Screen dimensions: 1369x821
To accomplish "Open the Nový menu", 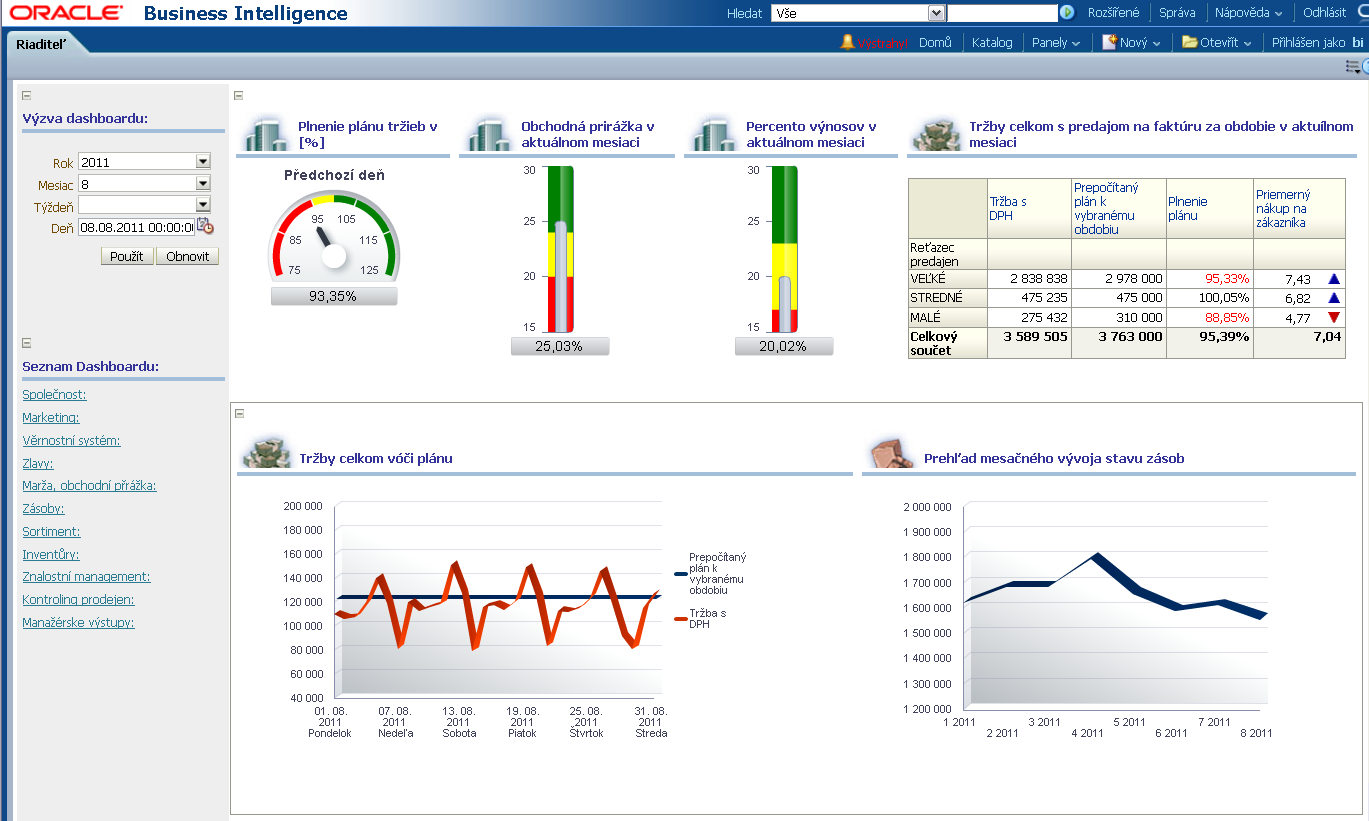I will pos(1140,43).
